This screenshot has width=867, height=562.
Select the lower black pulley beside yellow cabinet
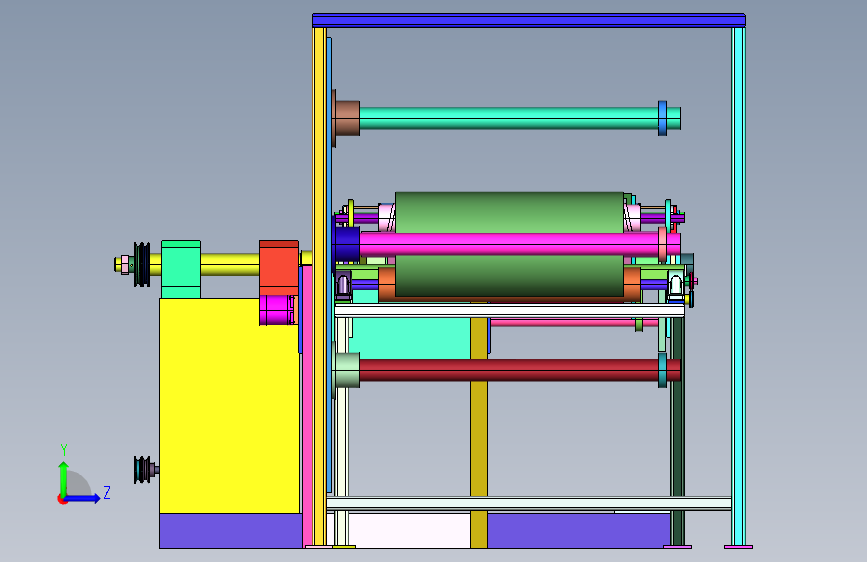(x=143, y=470)
